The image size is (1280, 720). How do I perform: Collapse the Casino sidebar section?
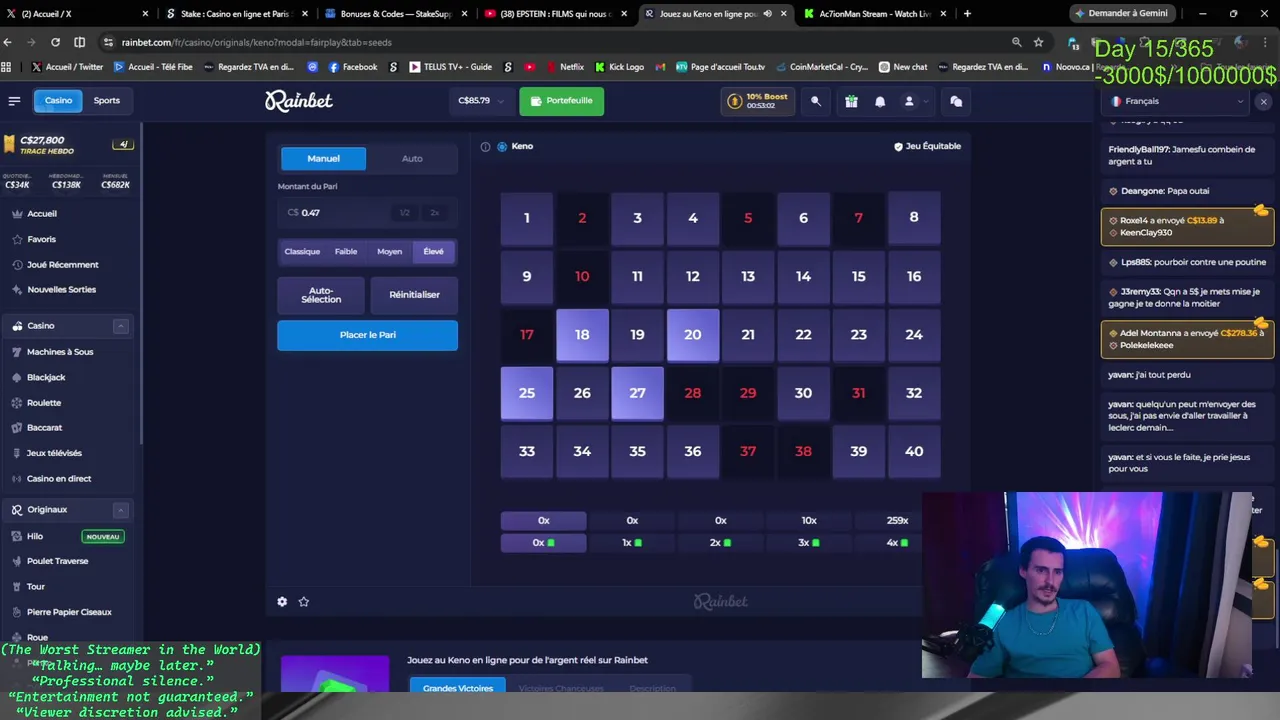pos(120,326)
